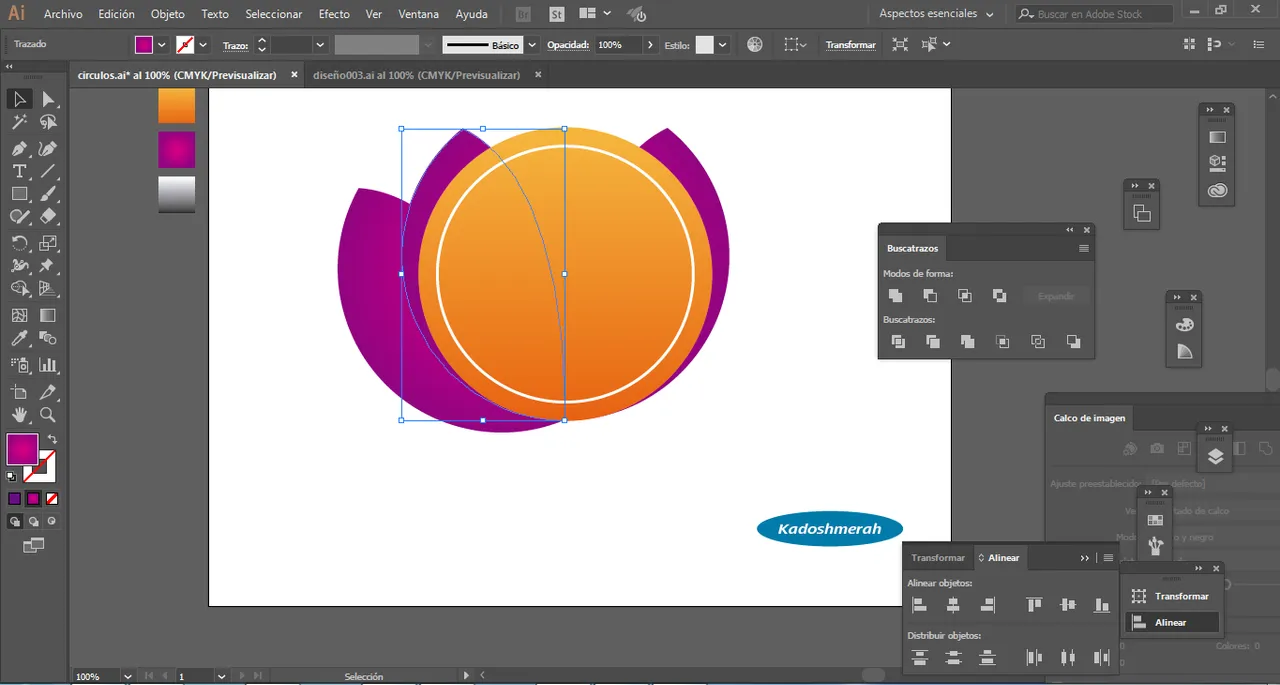Click the Direct Selection tool

pos(47,99)
